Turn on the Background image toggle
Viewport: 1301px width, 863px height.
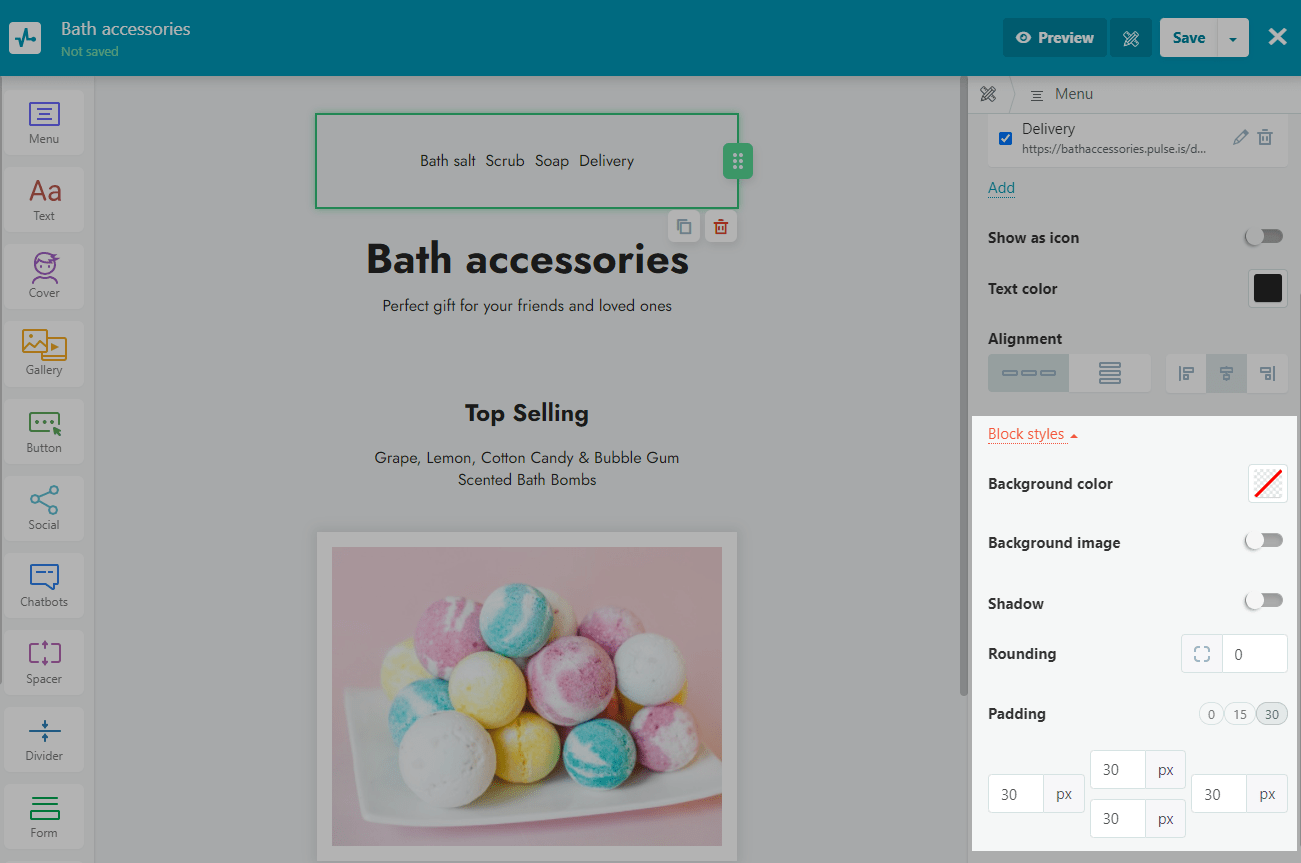pyautogui.click(x=1263, y=541)
